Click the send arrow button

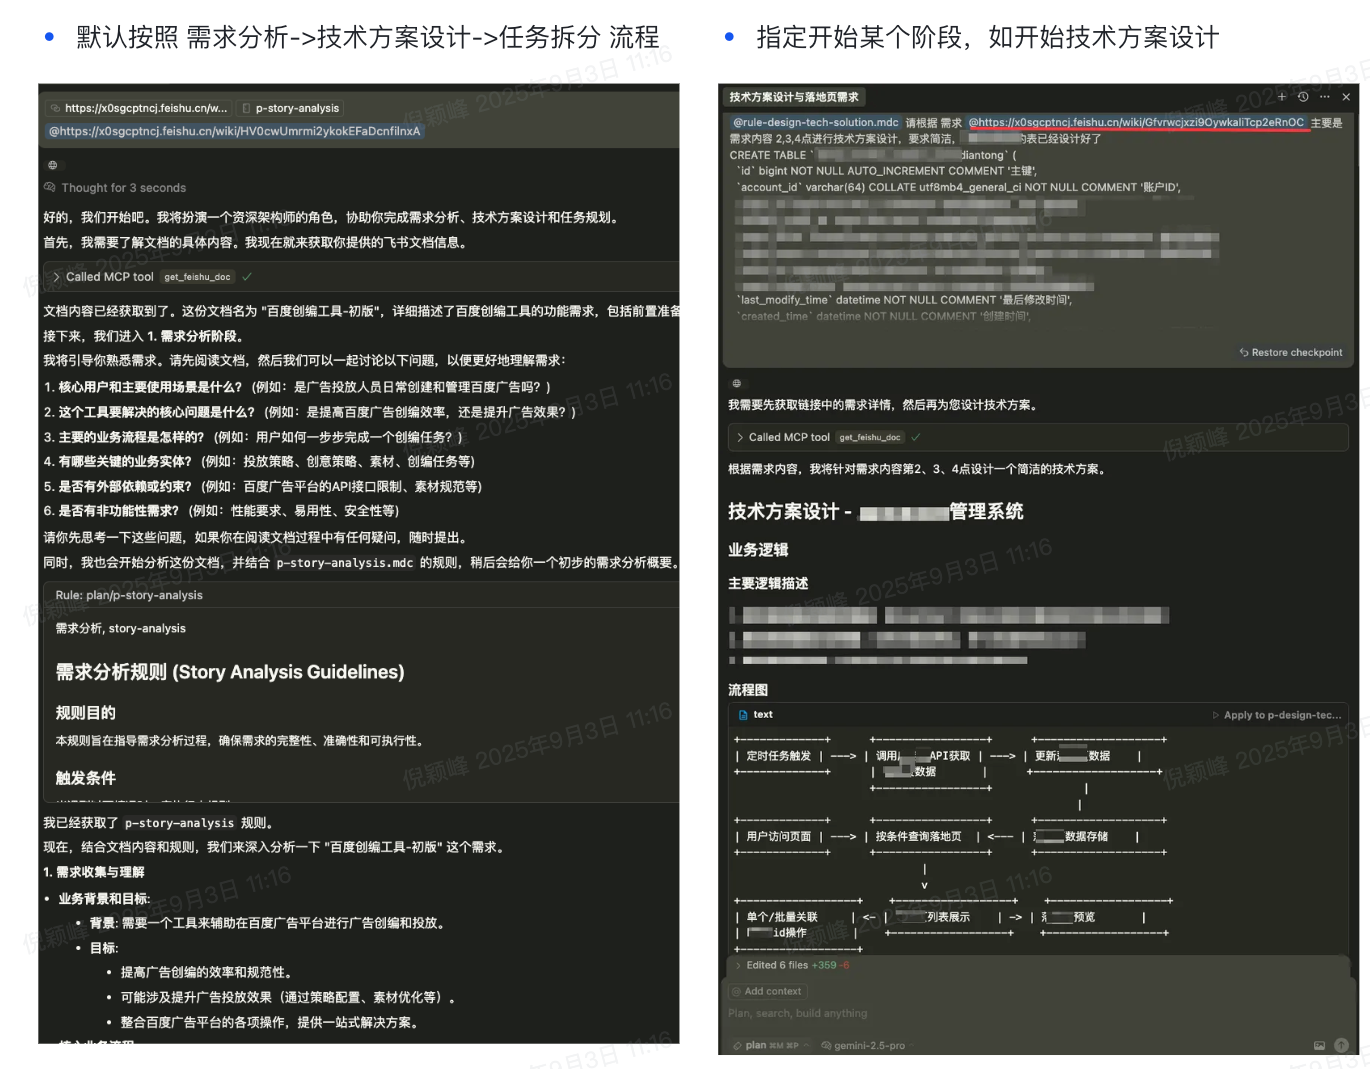pos(1341,1045)
